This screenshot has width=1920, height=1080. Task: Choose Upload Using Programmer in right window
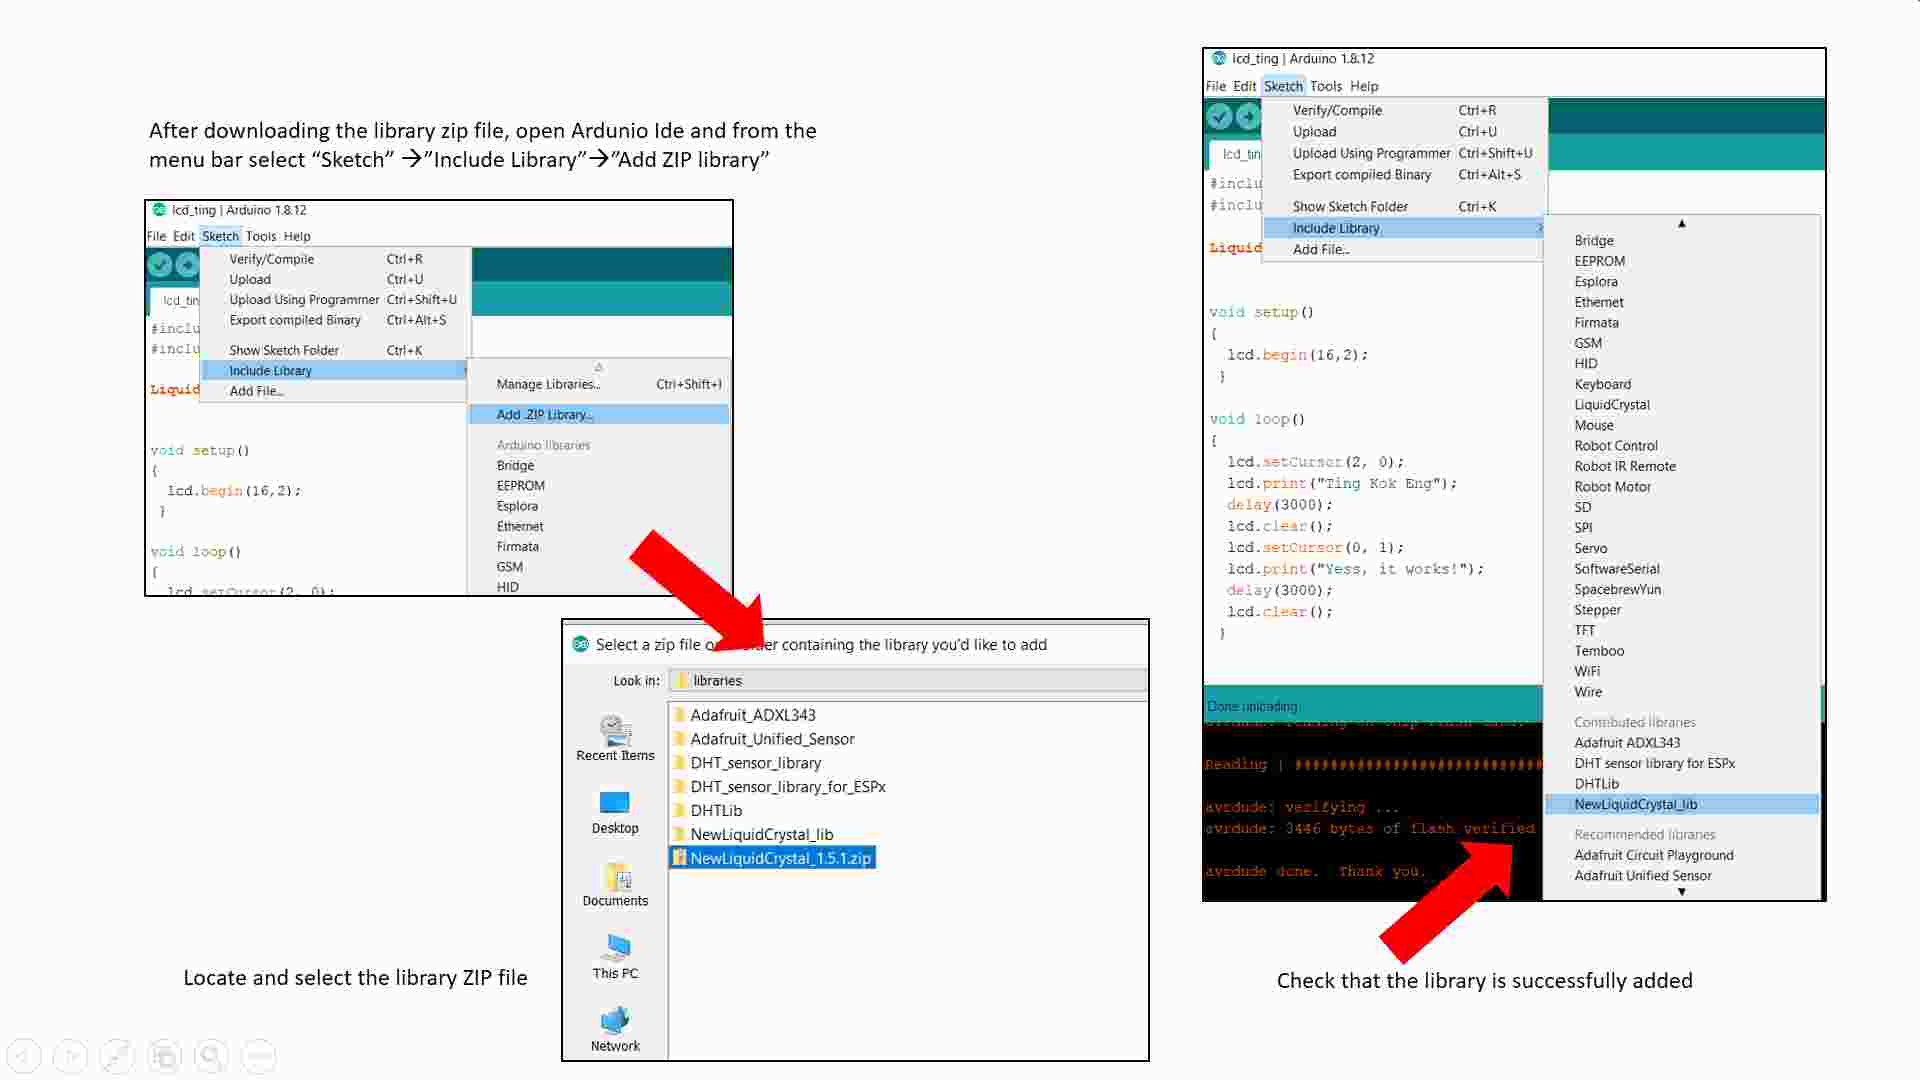[x=1404, y=153]
